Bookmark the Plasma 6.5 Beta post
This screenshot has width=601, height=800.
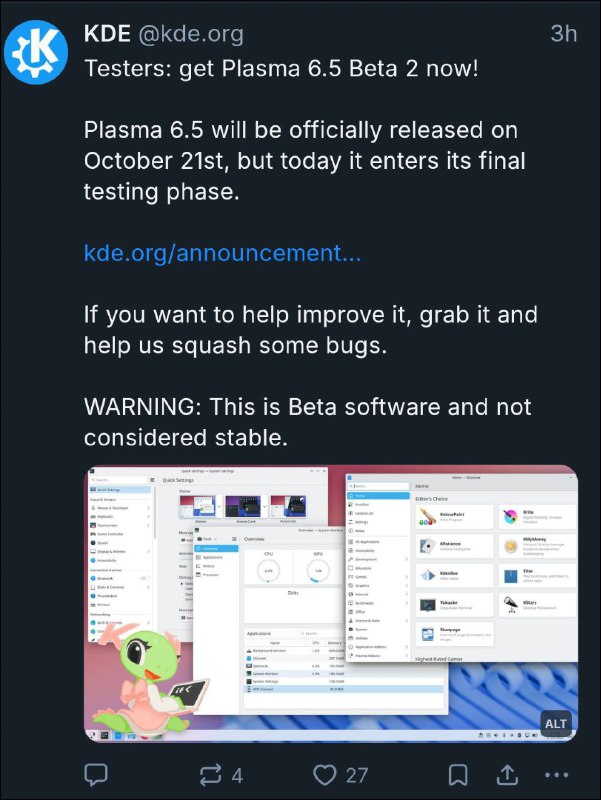pos(458,775)
